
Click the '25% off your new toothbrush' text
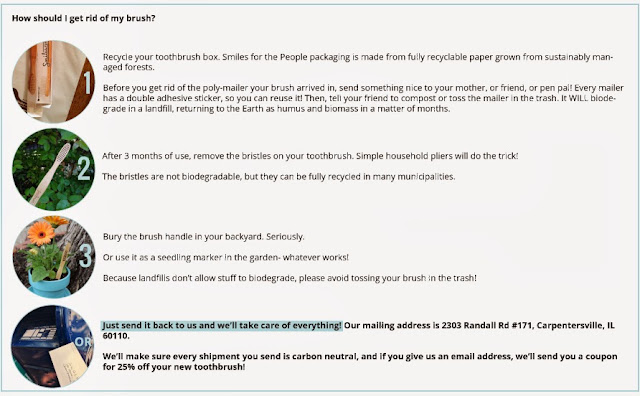pyautogui.click(x=181, y=367)
